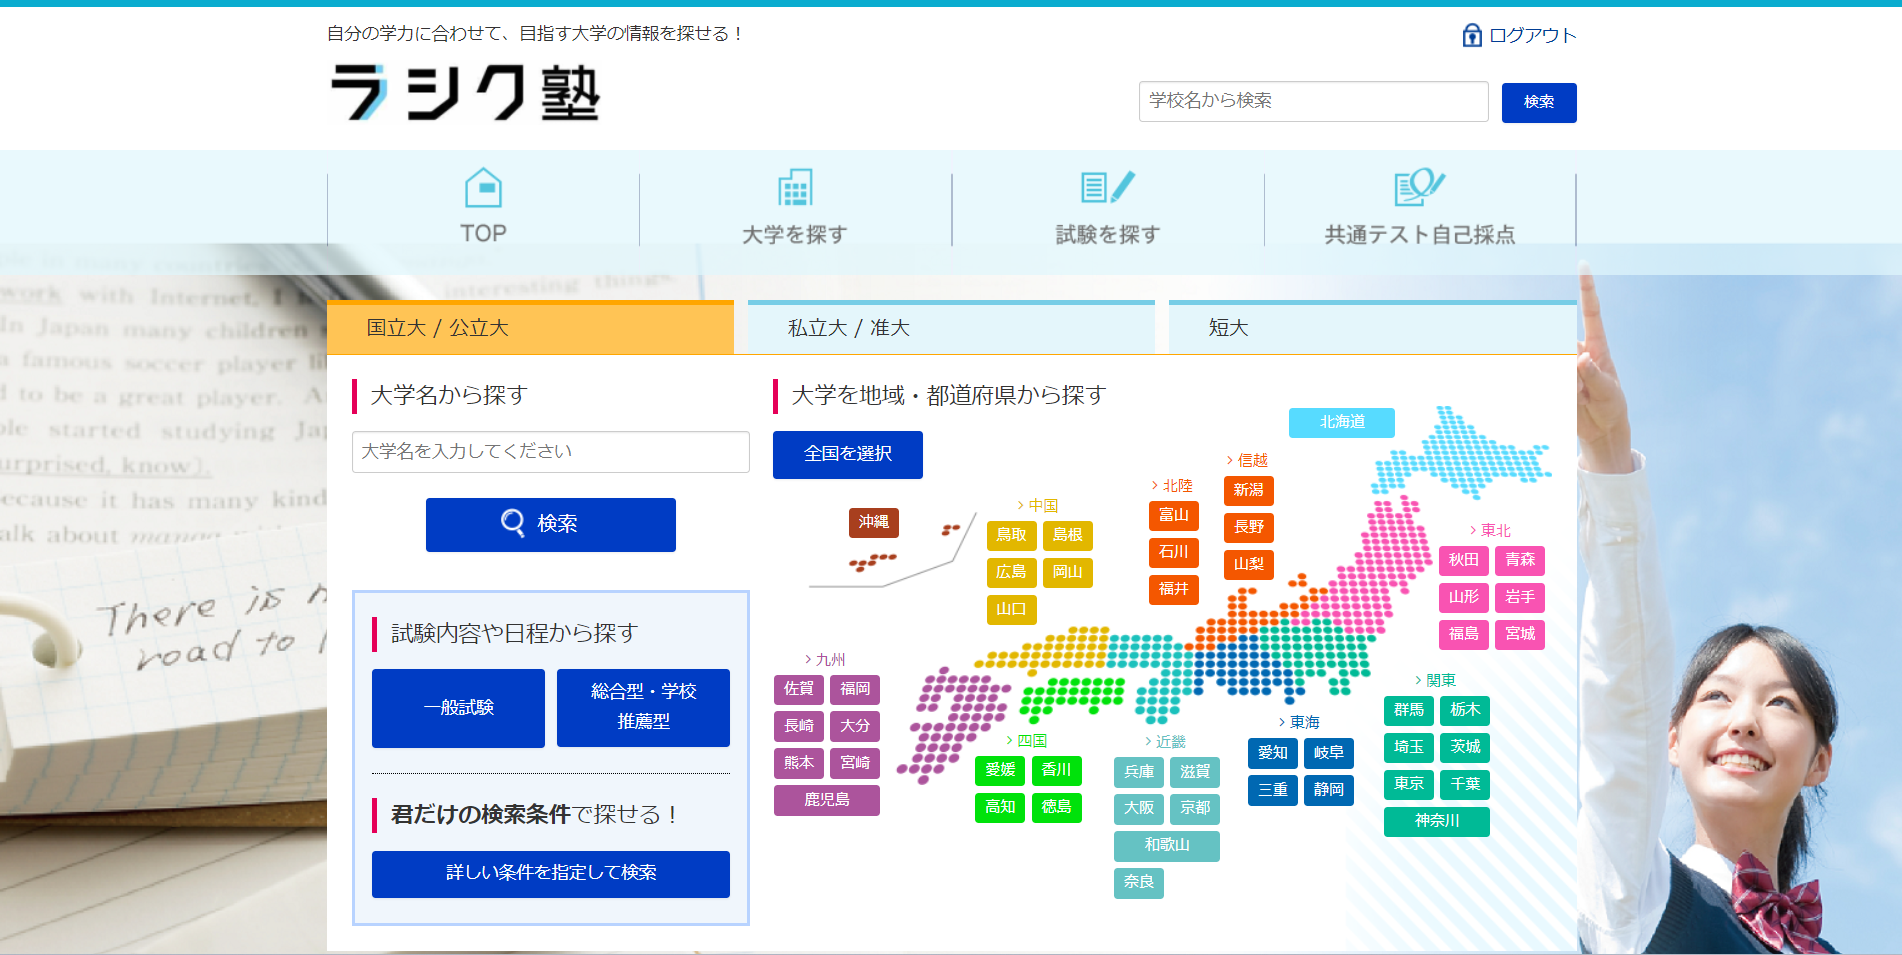Screen dimensions: 1902x955
Task: Expand the 東北 region link
Action: 1490,531
